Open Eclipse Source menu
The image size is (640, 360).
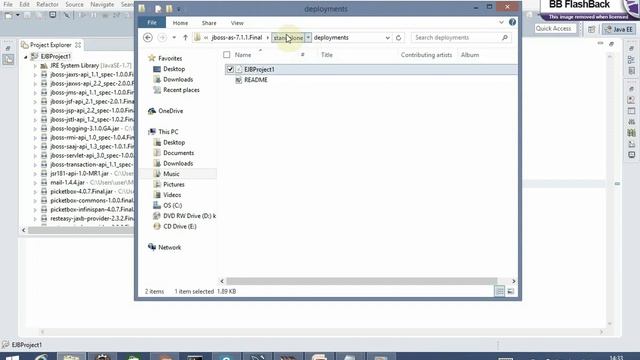click(74, 4)
